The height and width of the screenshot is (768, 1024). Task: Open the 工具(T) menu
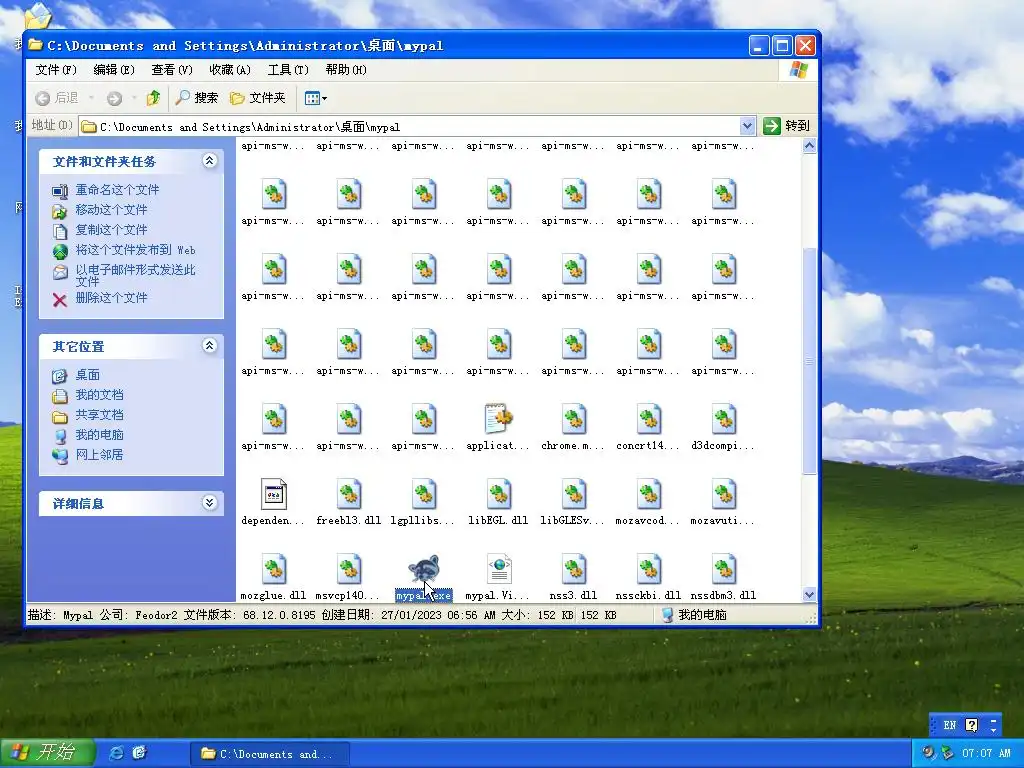click(x=288, y=70)
